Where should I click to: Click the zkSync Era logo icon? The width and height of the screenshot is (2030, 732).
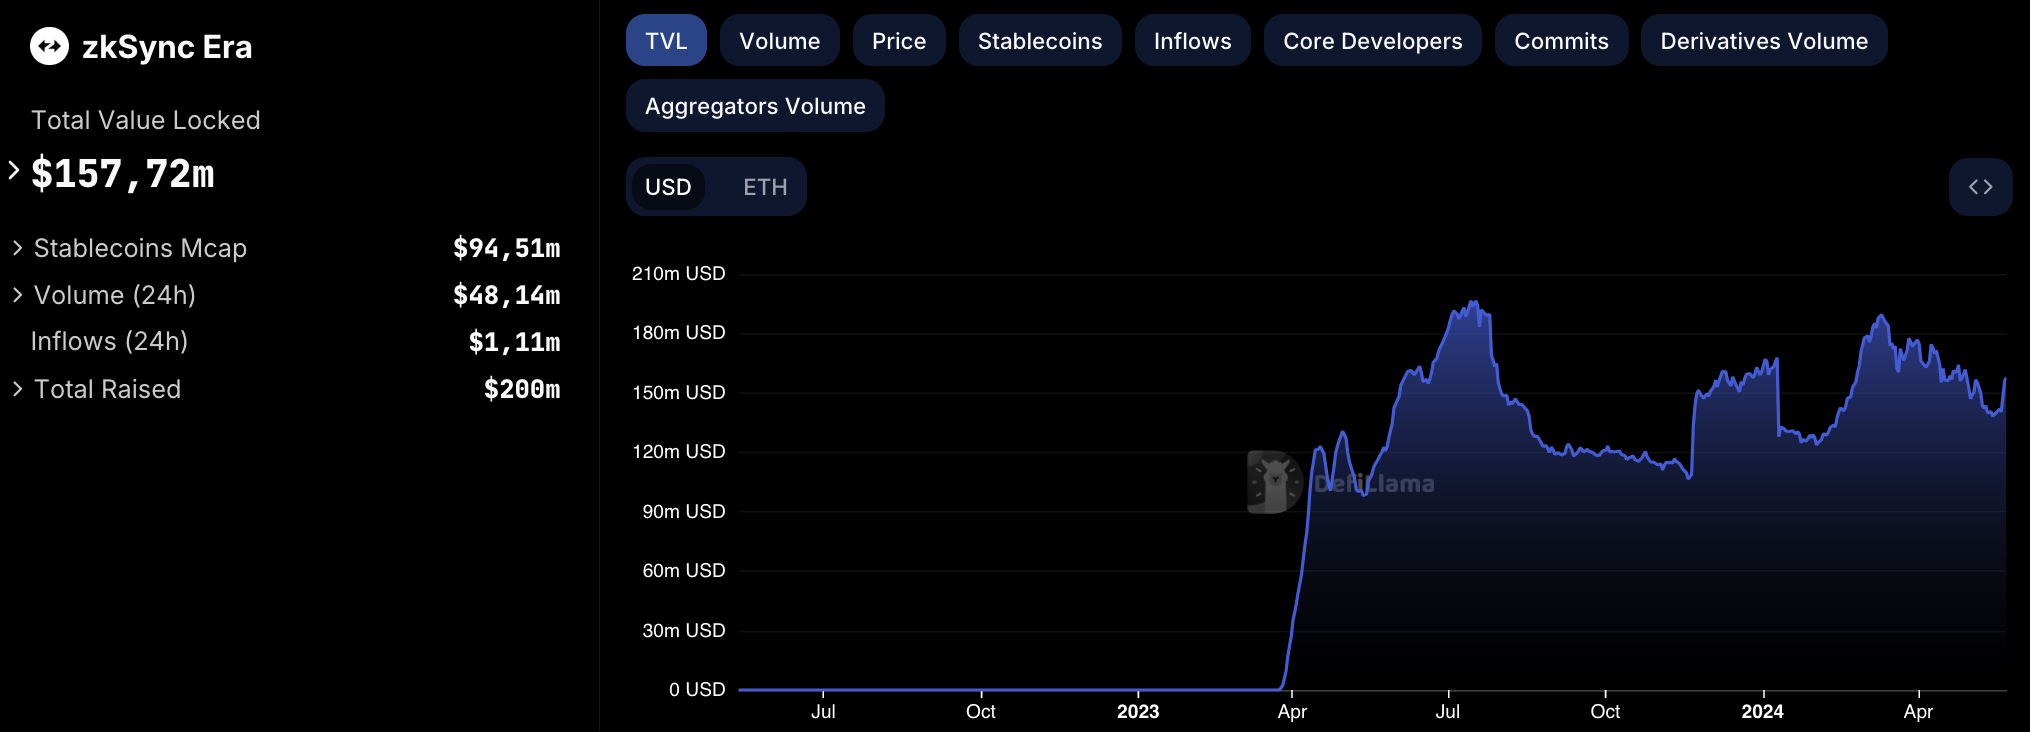click(49, 46)
